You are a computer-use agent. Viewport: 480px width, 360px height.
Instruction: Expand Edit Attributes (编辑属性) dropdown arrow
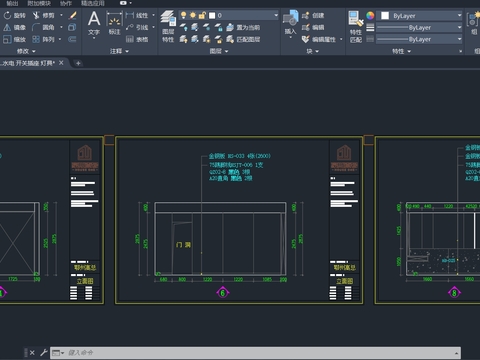341,39
